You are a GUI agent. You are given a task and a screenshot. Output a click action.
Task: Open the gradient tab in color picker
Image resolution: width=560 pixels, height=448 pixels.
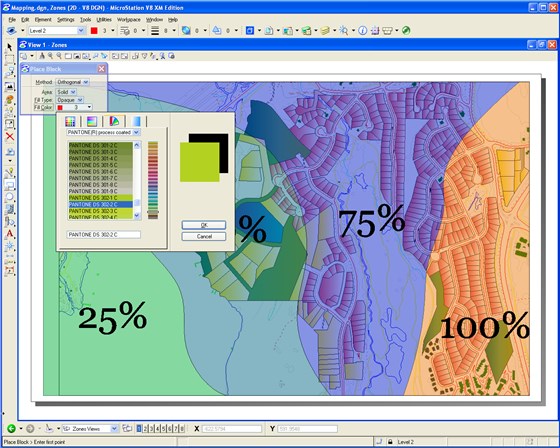click(136, 121)
